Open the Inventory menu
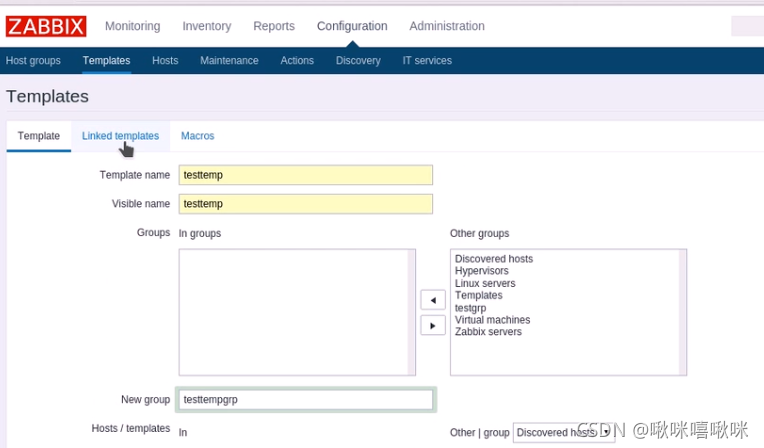Image resolution: width=764 pixels, height=448 pixels. [x=207, y=26]
